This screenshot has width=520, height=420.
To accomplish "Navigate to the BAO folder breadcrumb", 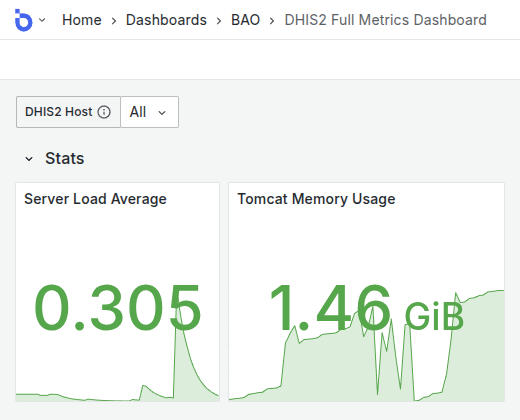I will (x=245, y=20).
